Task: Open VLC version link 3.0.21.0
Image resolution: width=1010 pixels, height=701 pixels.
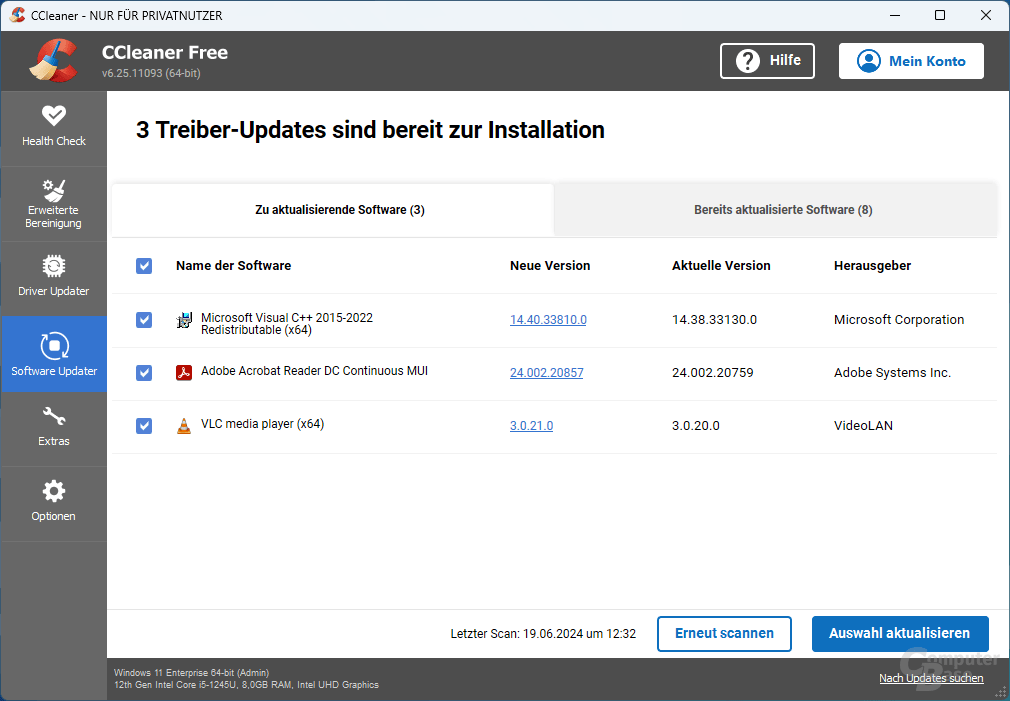Action: click(x=531, y=426)
